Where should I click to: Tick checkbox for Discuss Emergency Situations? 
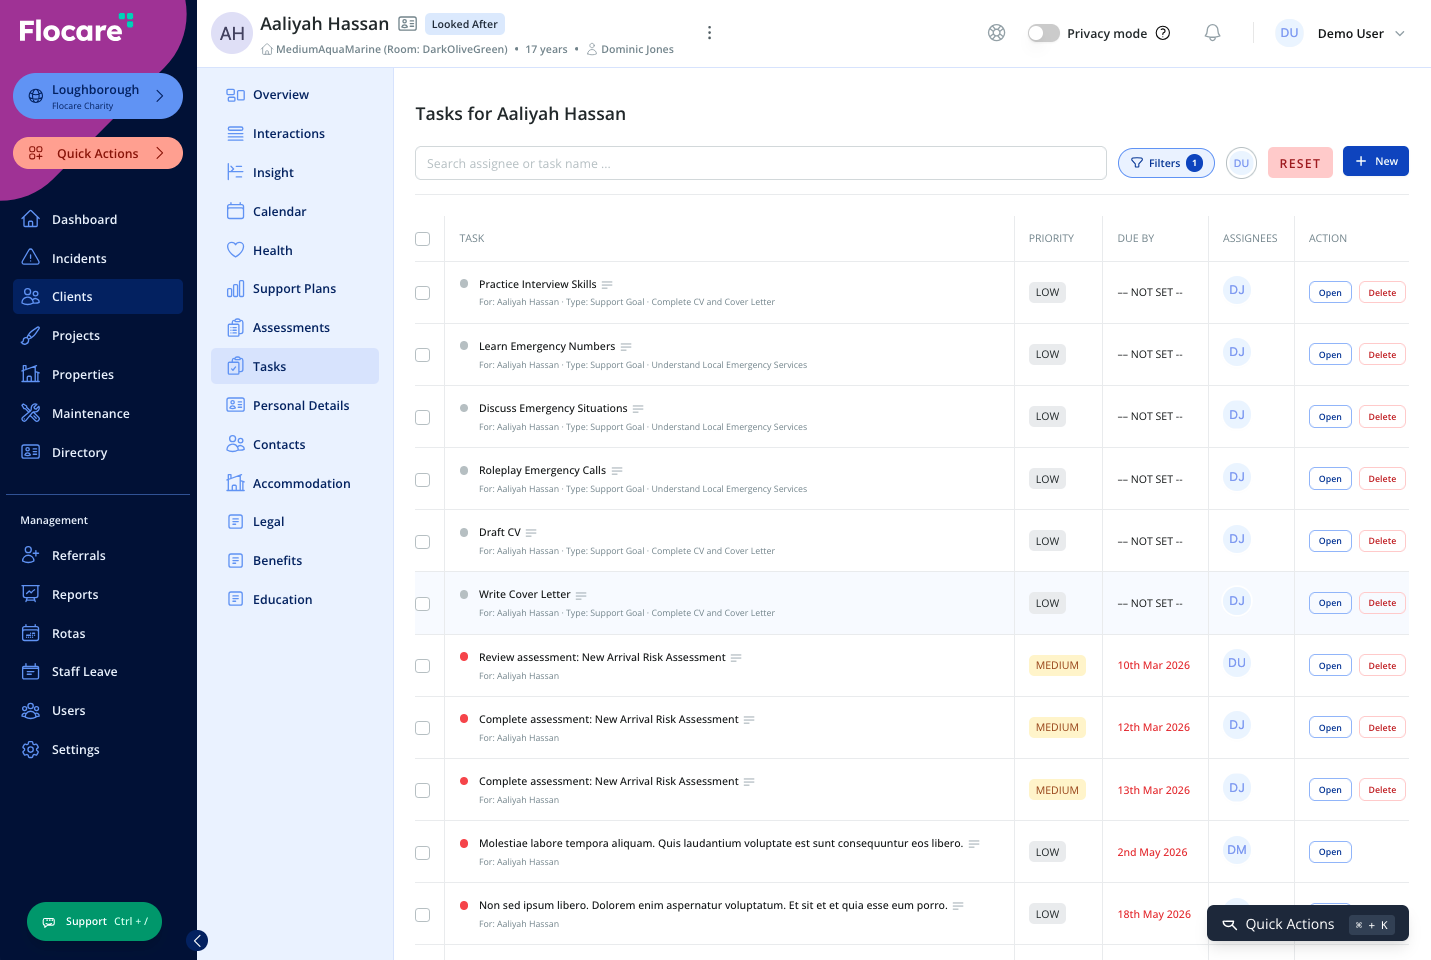422,417
